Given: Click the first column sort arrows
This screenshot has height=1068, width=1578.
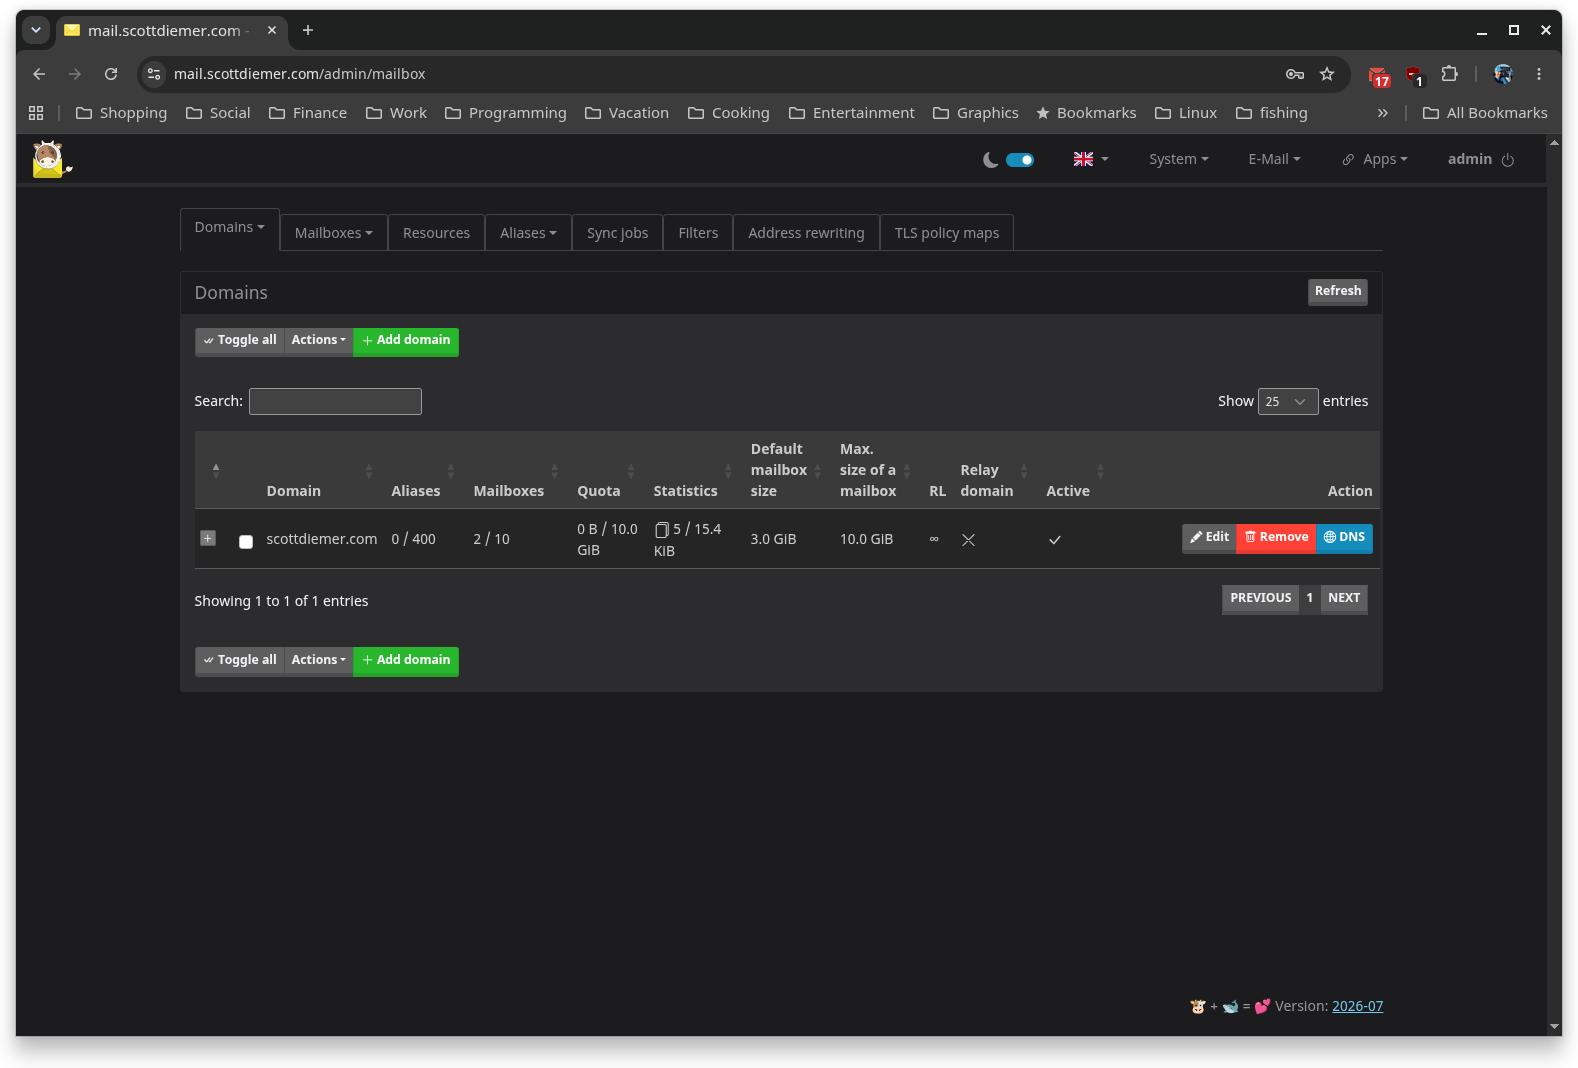Looking at the screenshot, I should click(216, 470).
